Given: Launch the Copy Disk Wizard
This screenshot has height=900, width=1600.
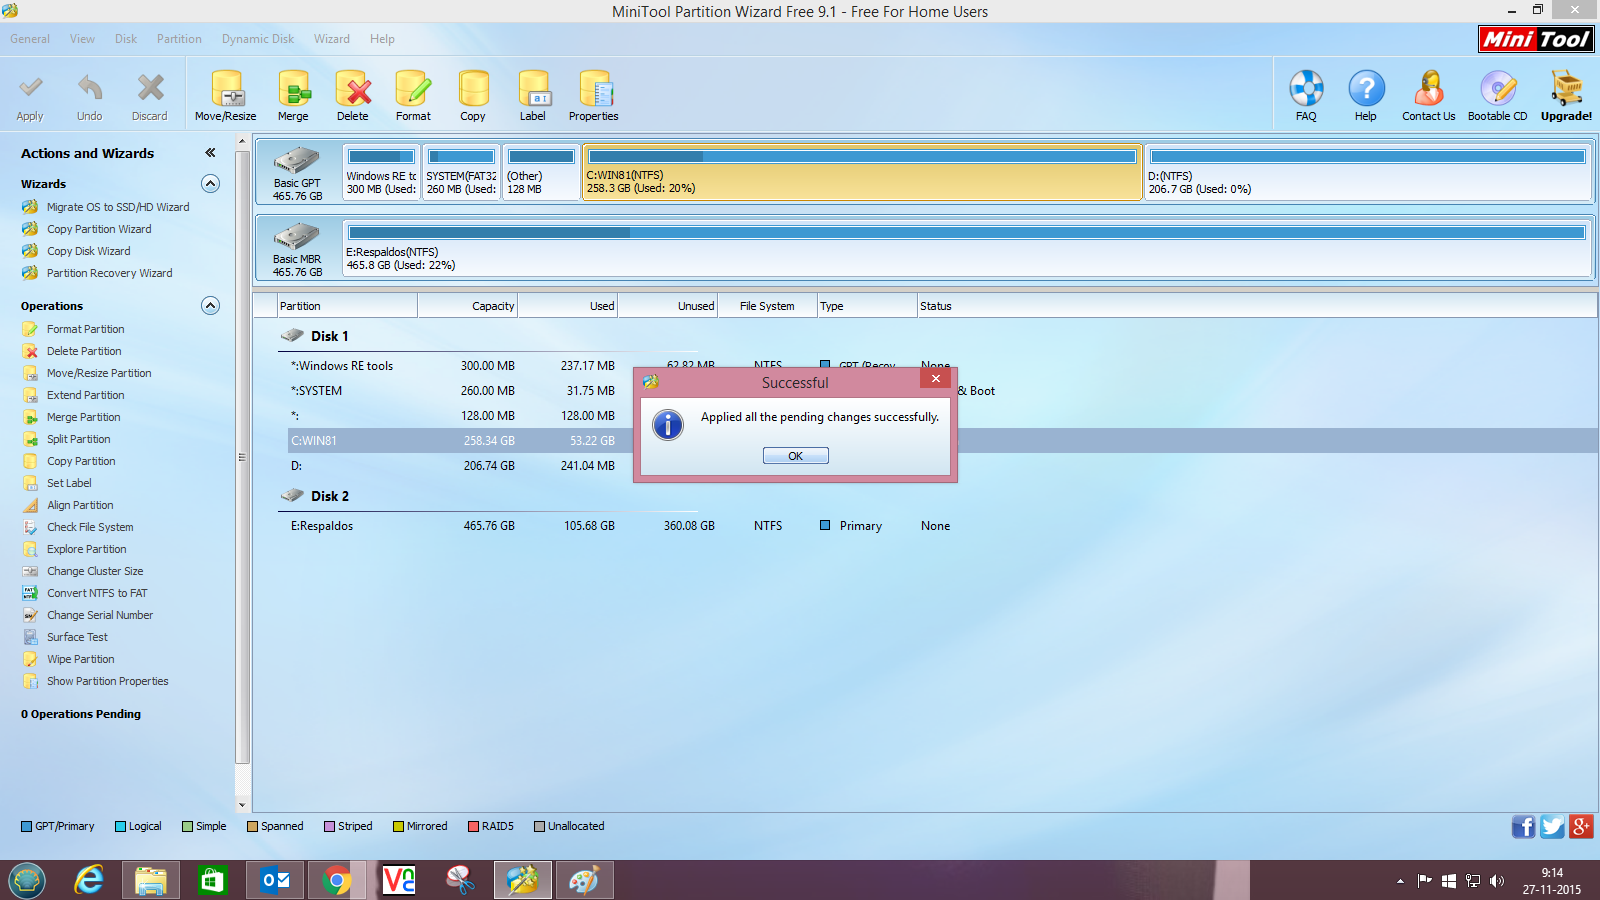Looking at the screenshot, I should tap(88, 251).
